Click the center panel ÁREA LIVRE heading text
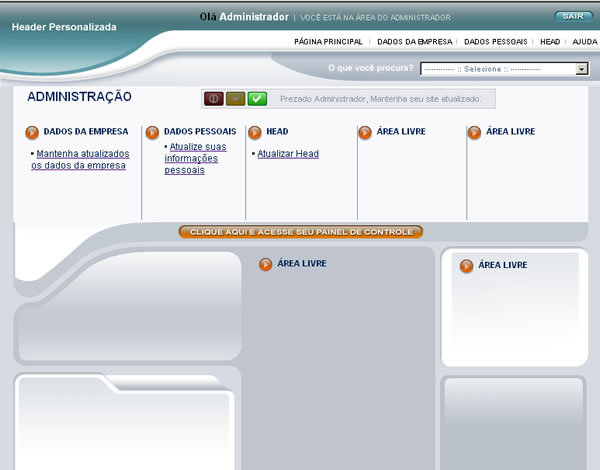Viewport: 600px width, 470px height. [302, 263]
